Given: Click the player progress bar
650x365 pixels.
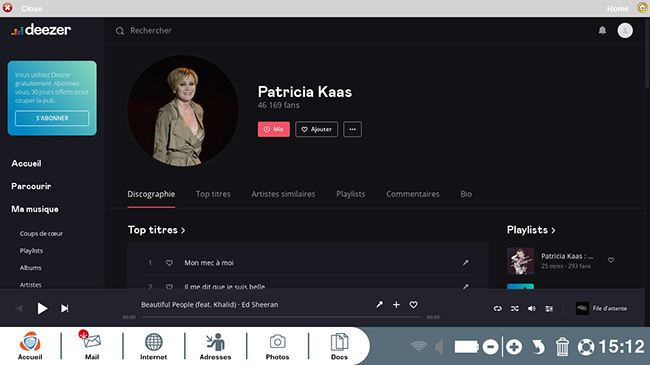Looking at the screenshot, I should pyautogui.click(x=281, y=317).
